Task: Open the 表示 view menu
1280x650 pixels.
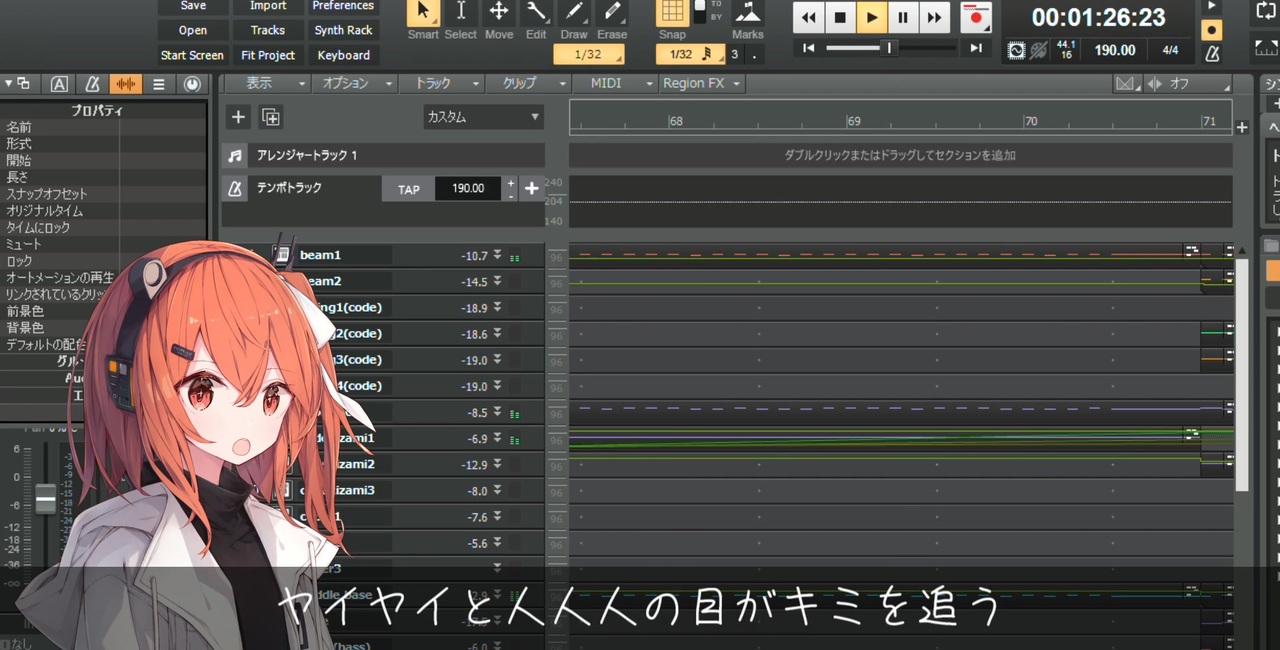Action: (266, 83)
